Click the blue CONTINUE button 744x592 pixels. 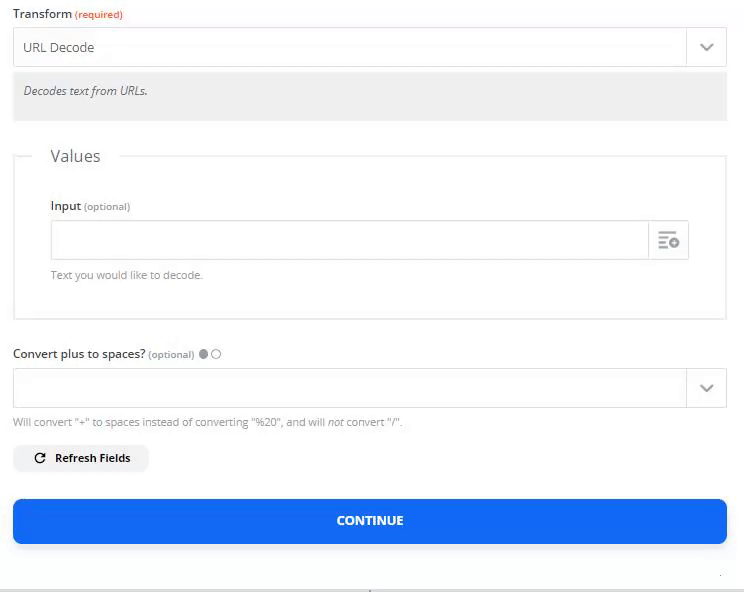point(370,521)
